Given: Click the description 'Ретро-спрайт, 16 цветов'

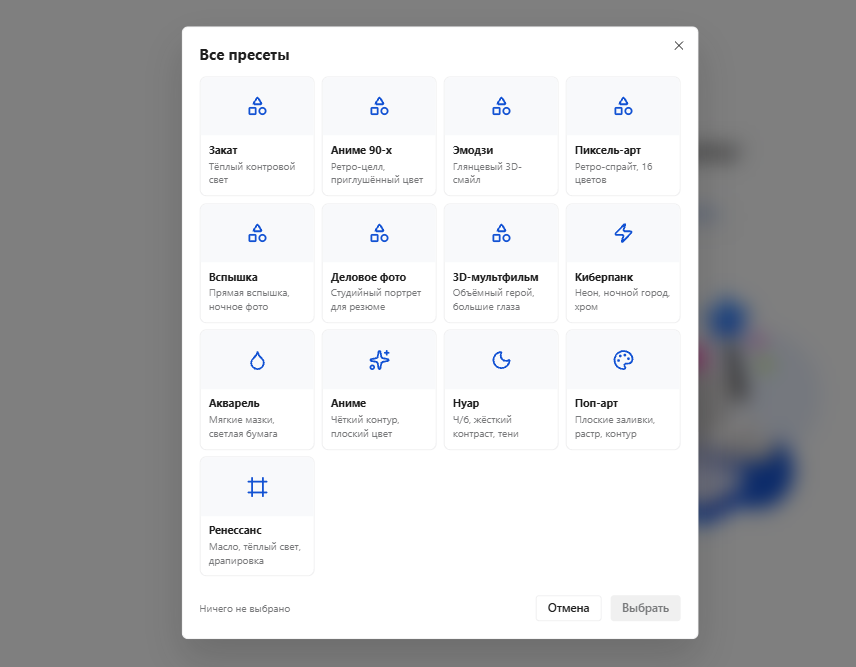Looking at the screenshot, I should (614, 173).
